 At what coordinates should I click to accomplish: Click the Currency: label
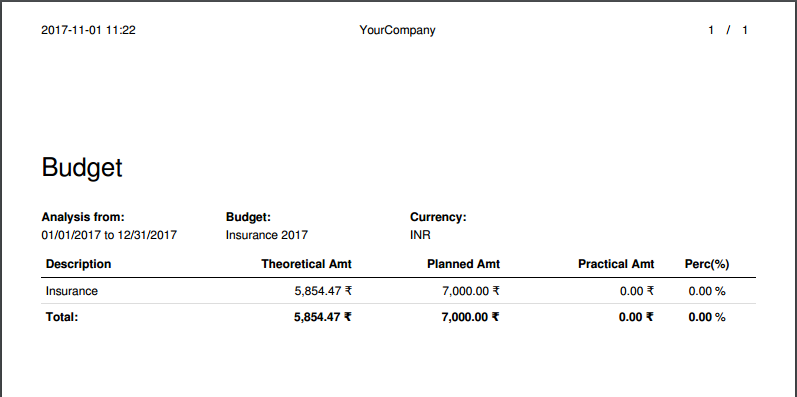438,217
